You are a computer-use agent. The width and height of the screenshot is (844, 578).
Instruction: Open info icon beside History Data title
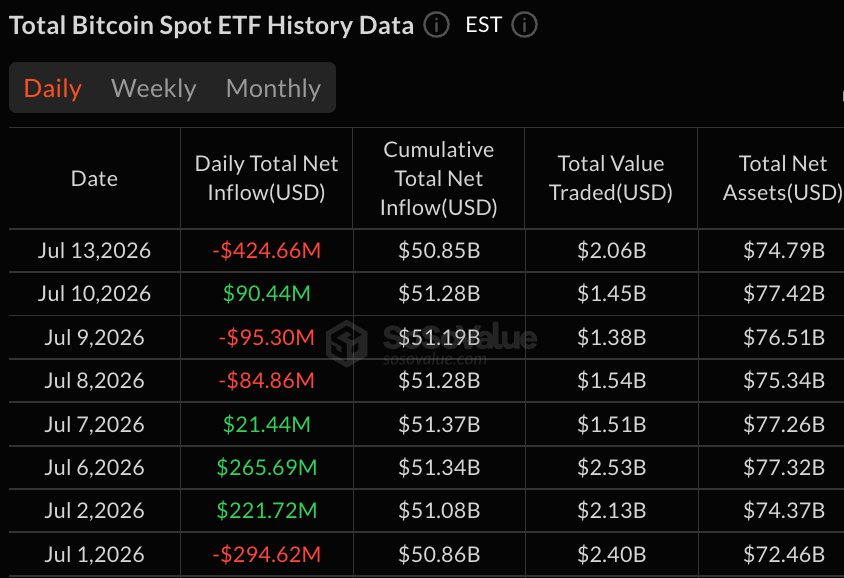tap(436, 25)
